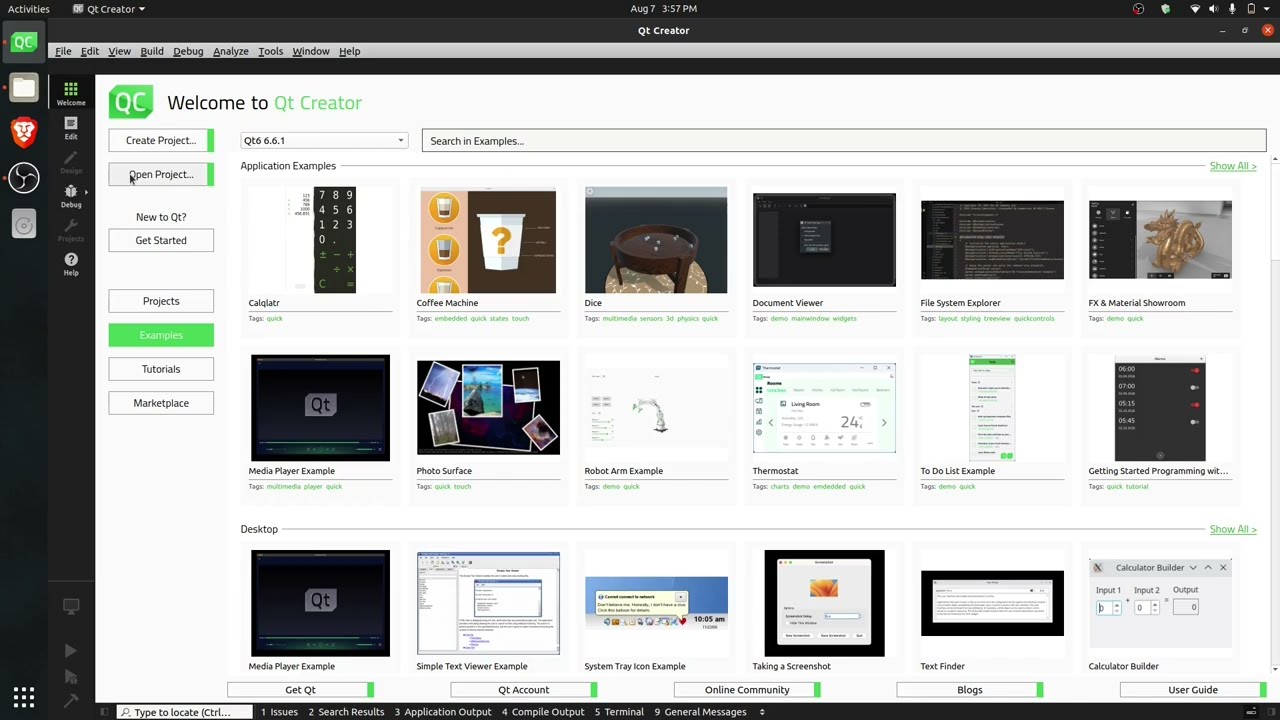Click the microphone indicator in top bar
The image size is (1280, 720).
pos(1232,9)
